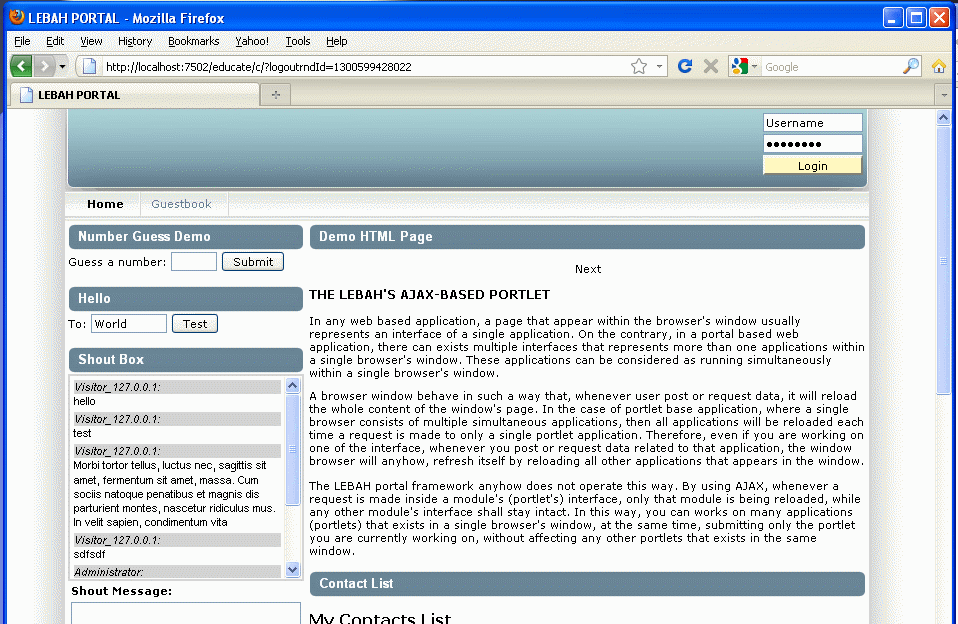Open the list all tabs dropdown
This screenshot has height=624, width=958.
[x=944, y=94]
